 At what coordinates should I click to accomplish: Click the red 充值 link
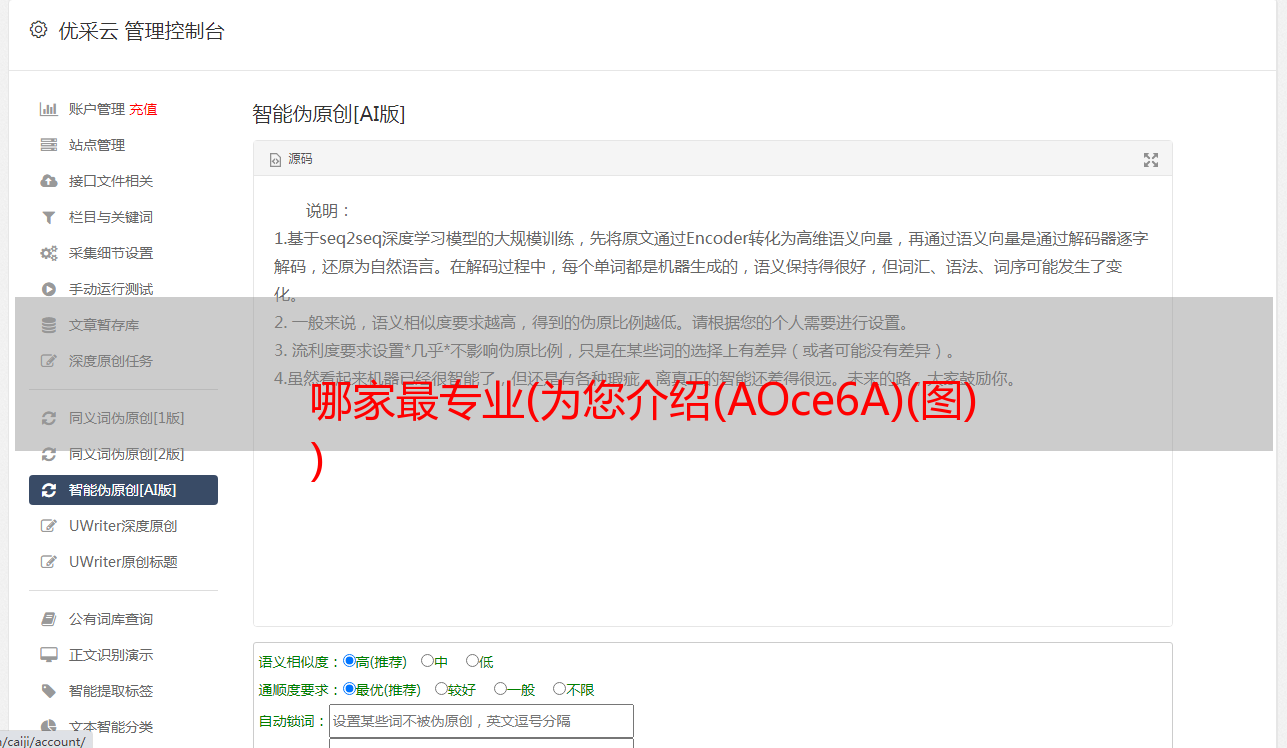coord(143,109)
